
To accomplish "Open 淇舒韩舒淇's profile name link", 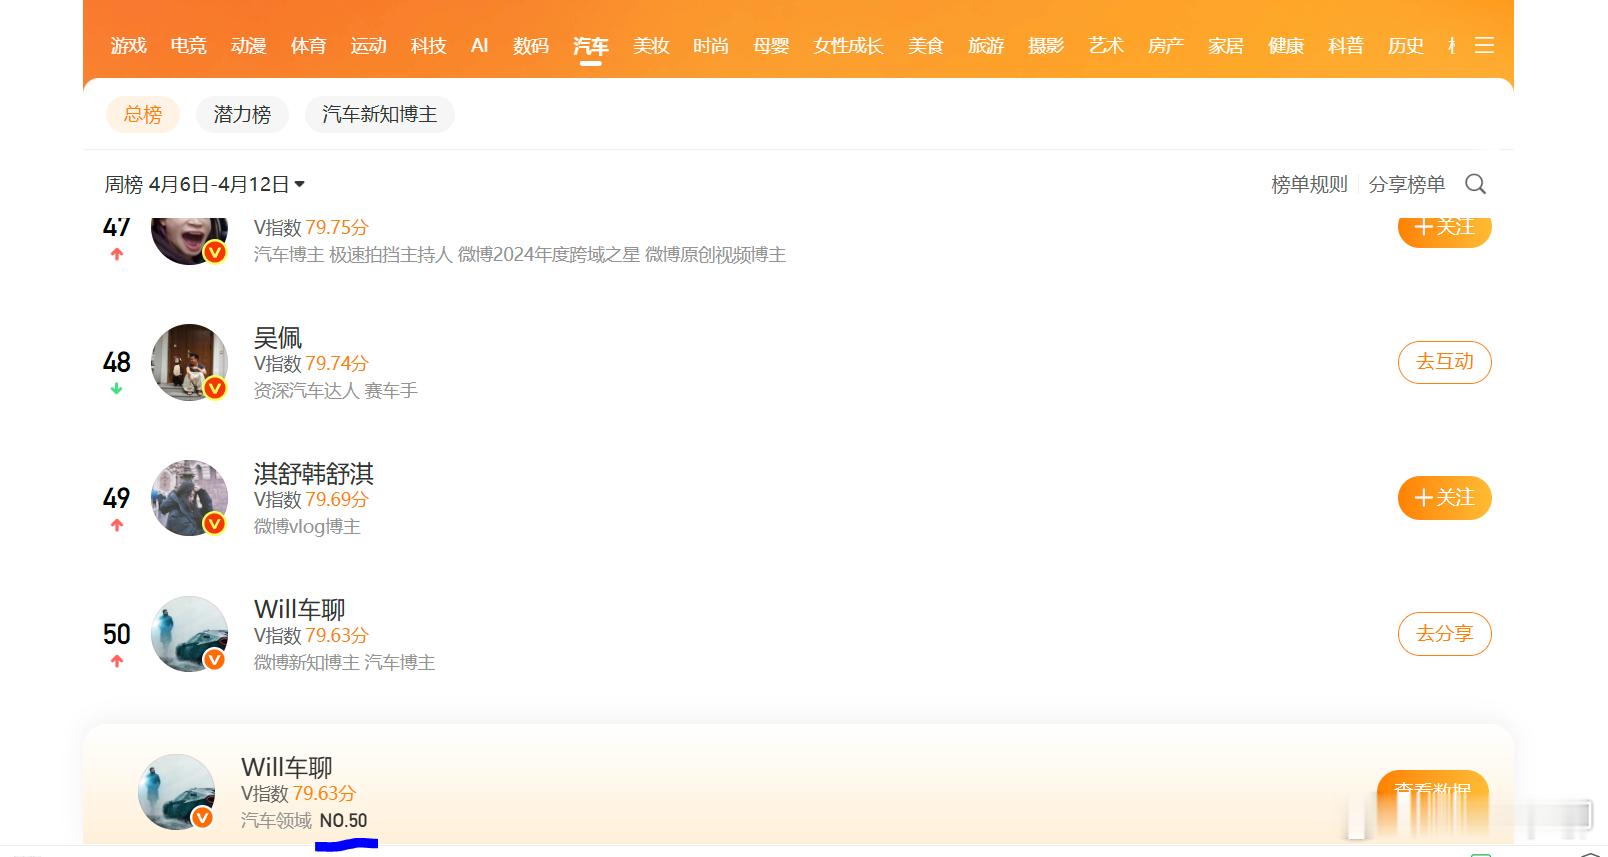I will coord(314,474).
